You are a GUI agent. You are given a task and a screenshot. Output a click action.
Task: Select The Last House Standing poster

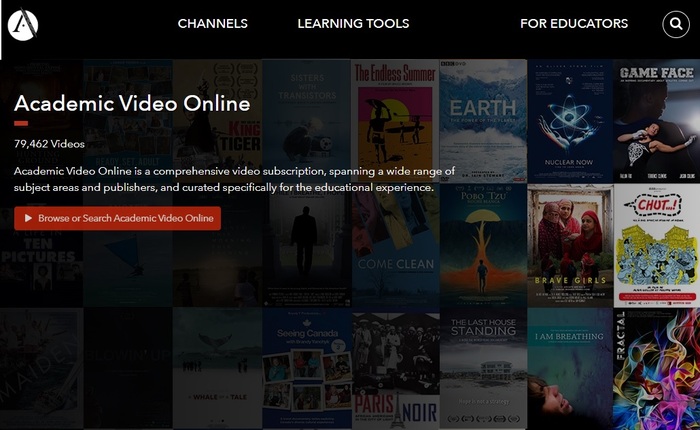pos(482,368)
